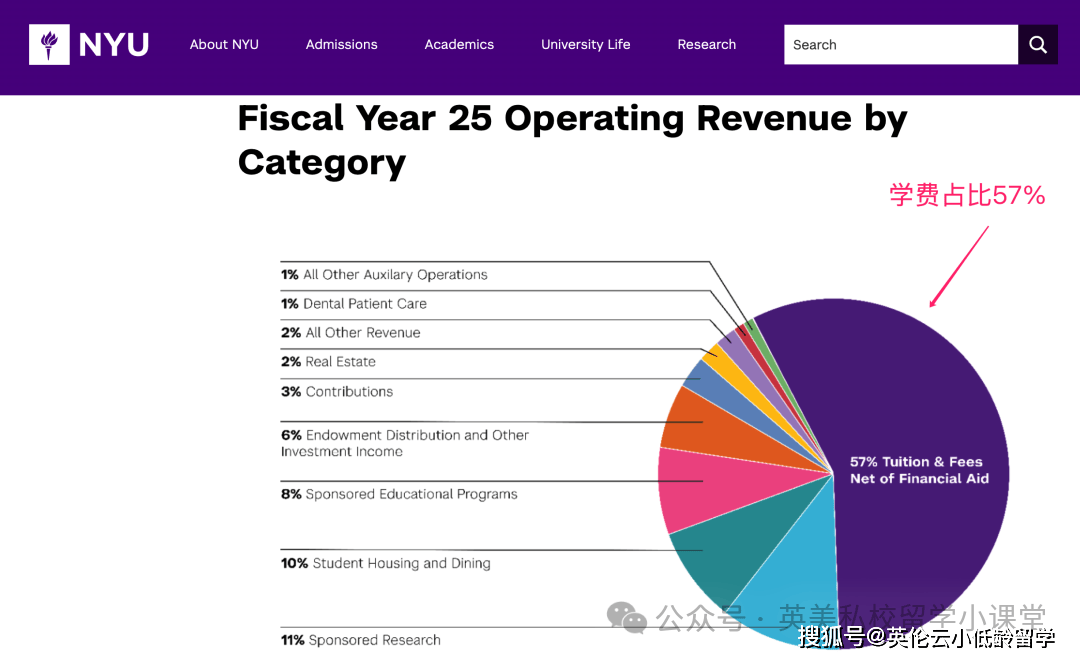Screen dimensions: 1080x661
Task: Click the teal Student Housing and Dining slice
Action: click(x=720, y=560)
